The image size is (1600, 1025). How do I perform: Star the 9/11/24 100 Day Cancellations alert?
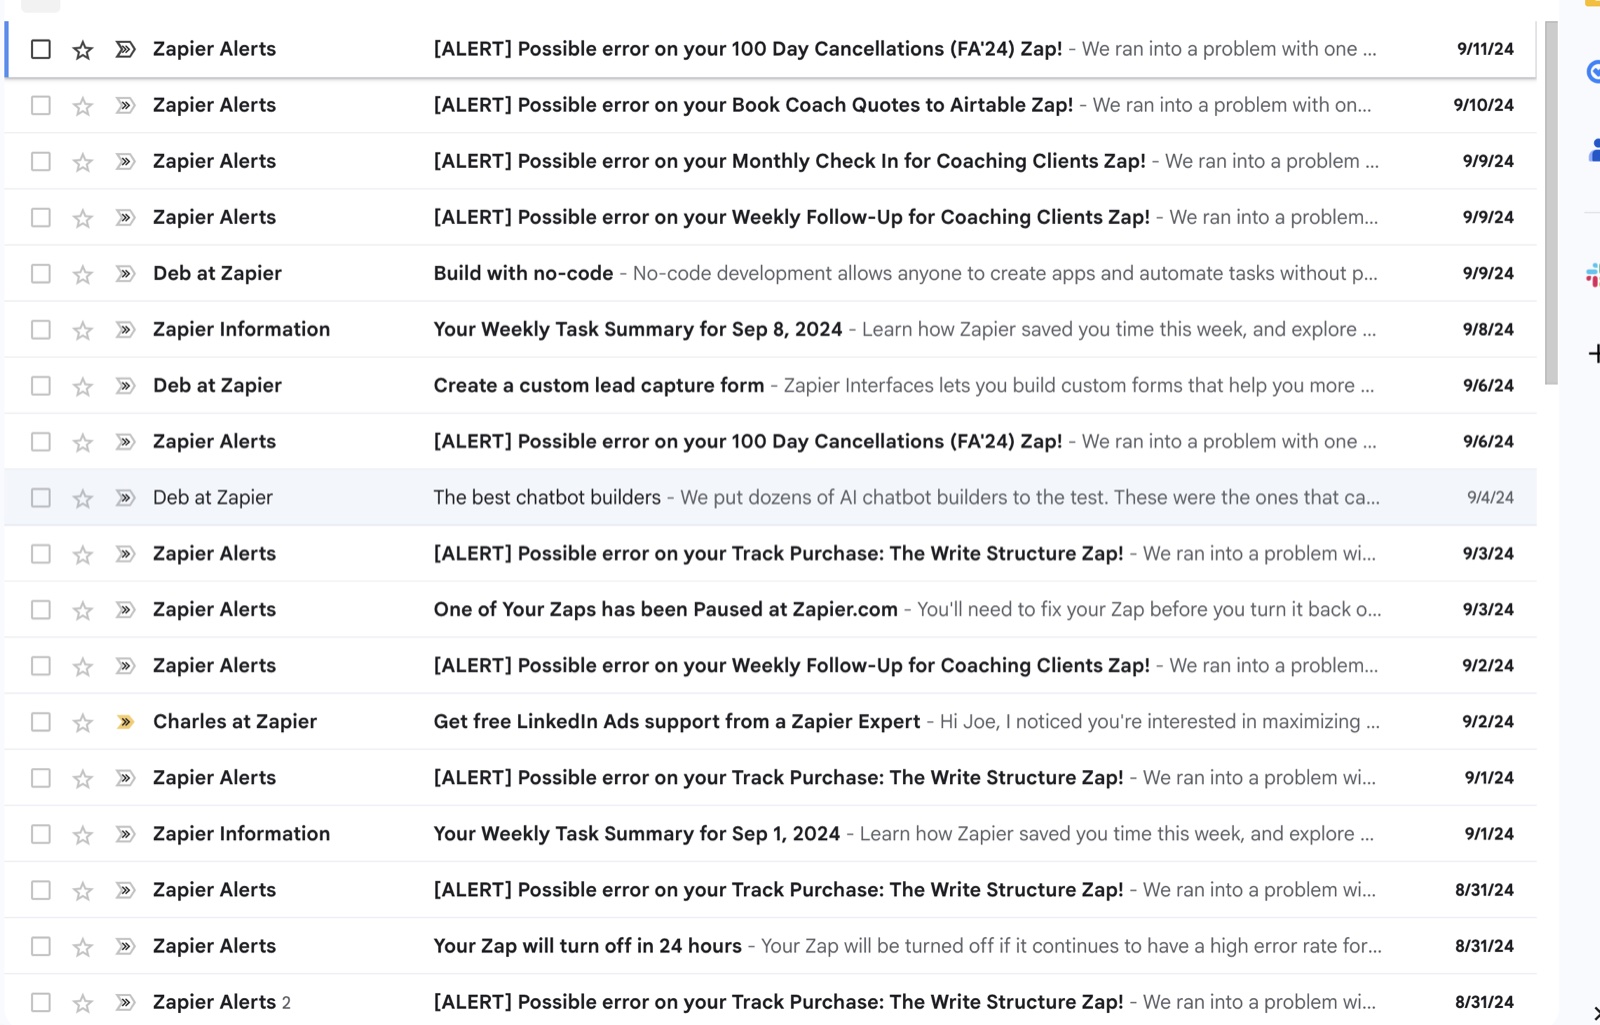[83, 50]
